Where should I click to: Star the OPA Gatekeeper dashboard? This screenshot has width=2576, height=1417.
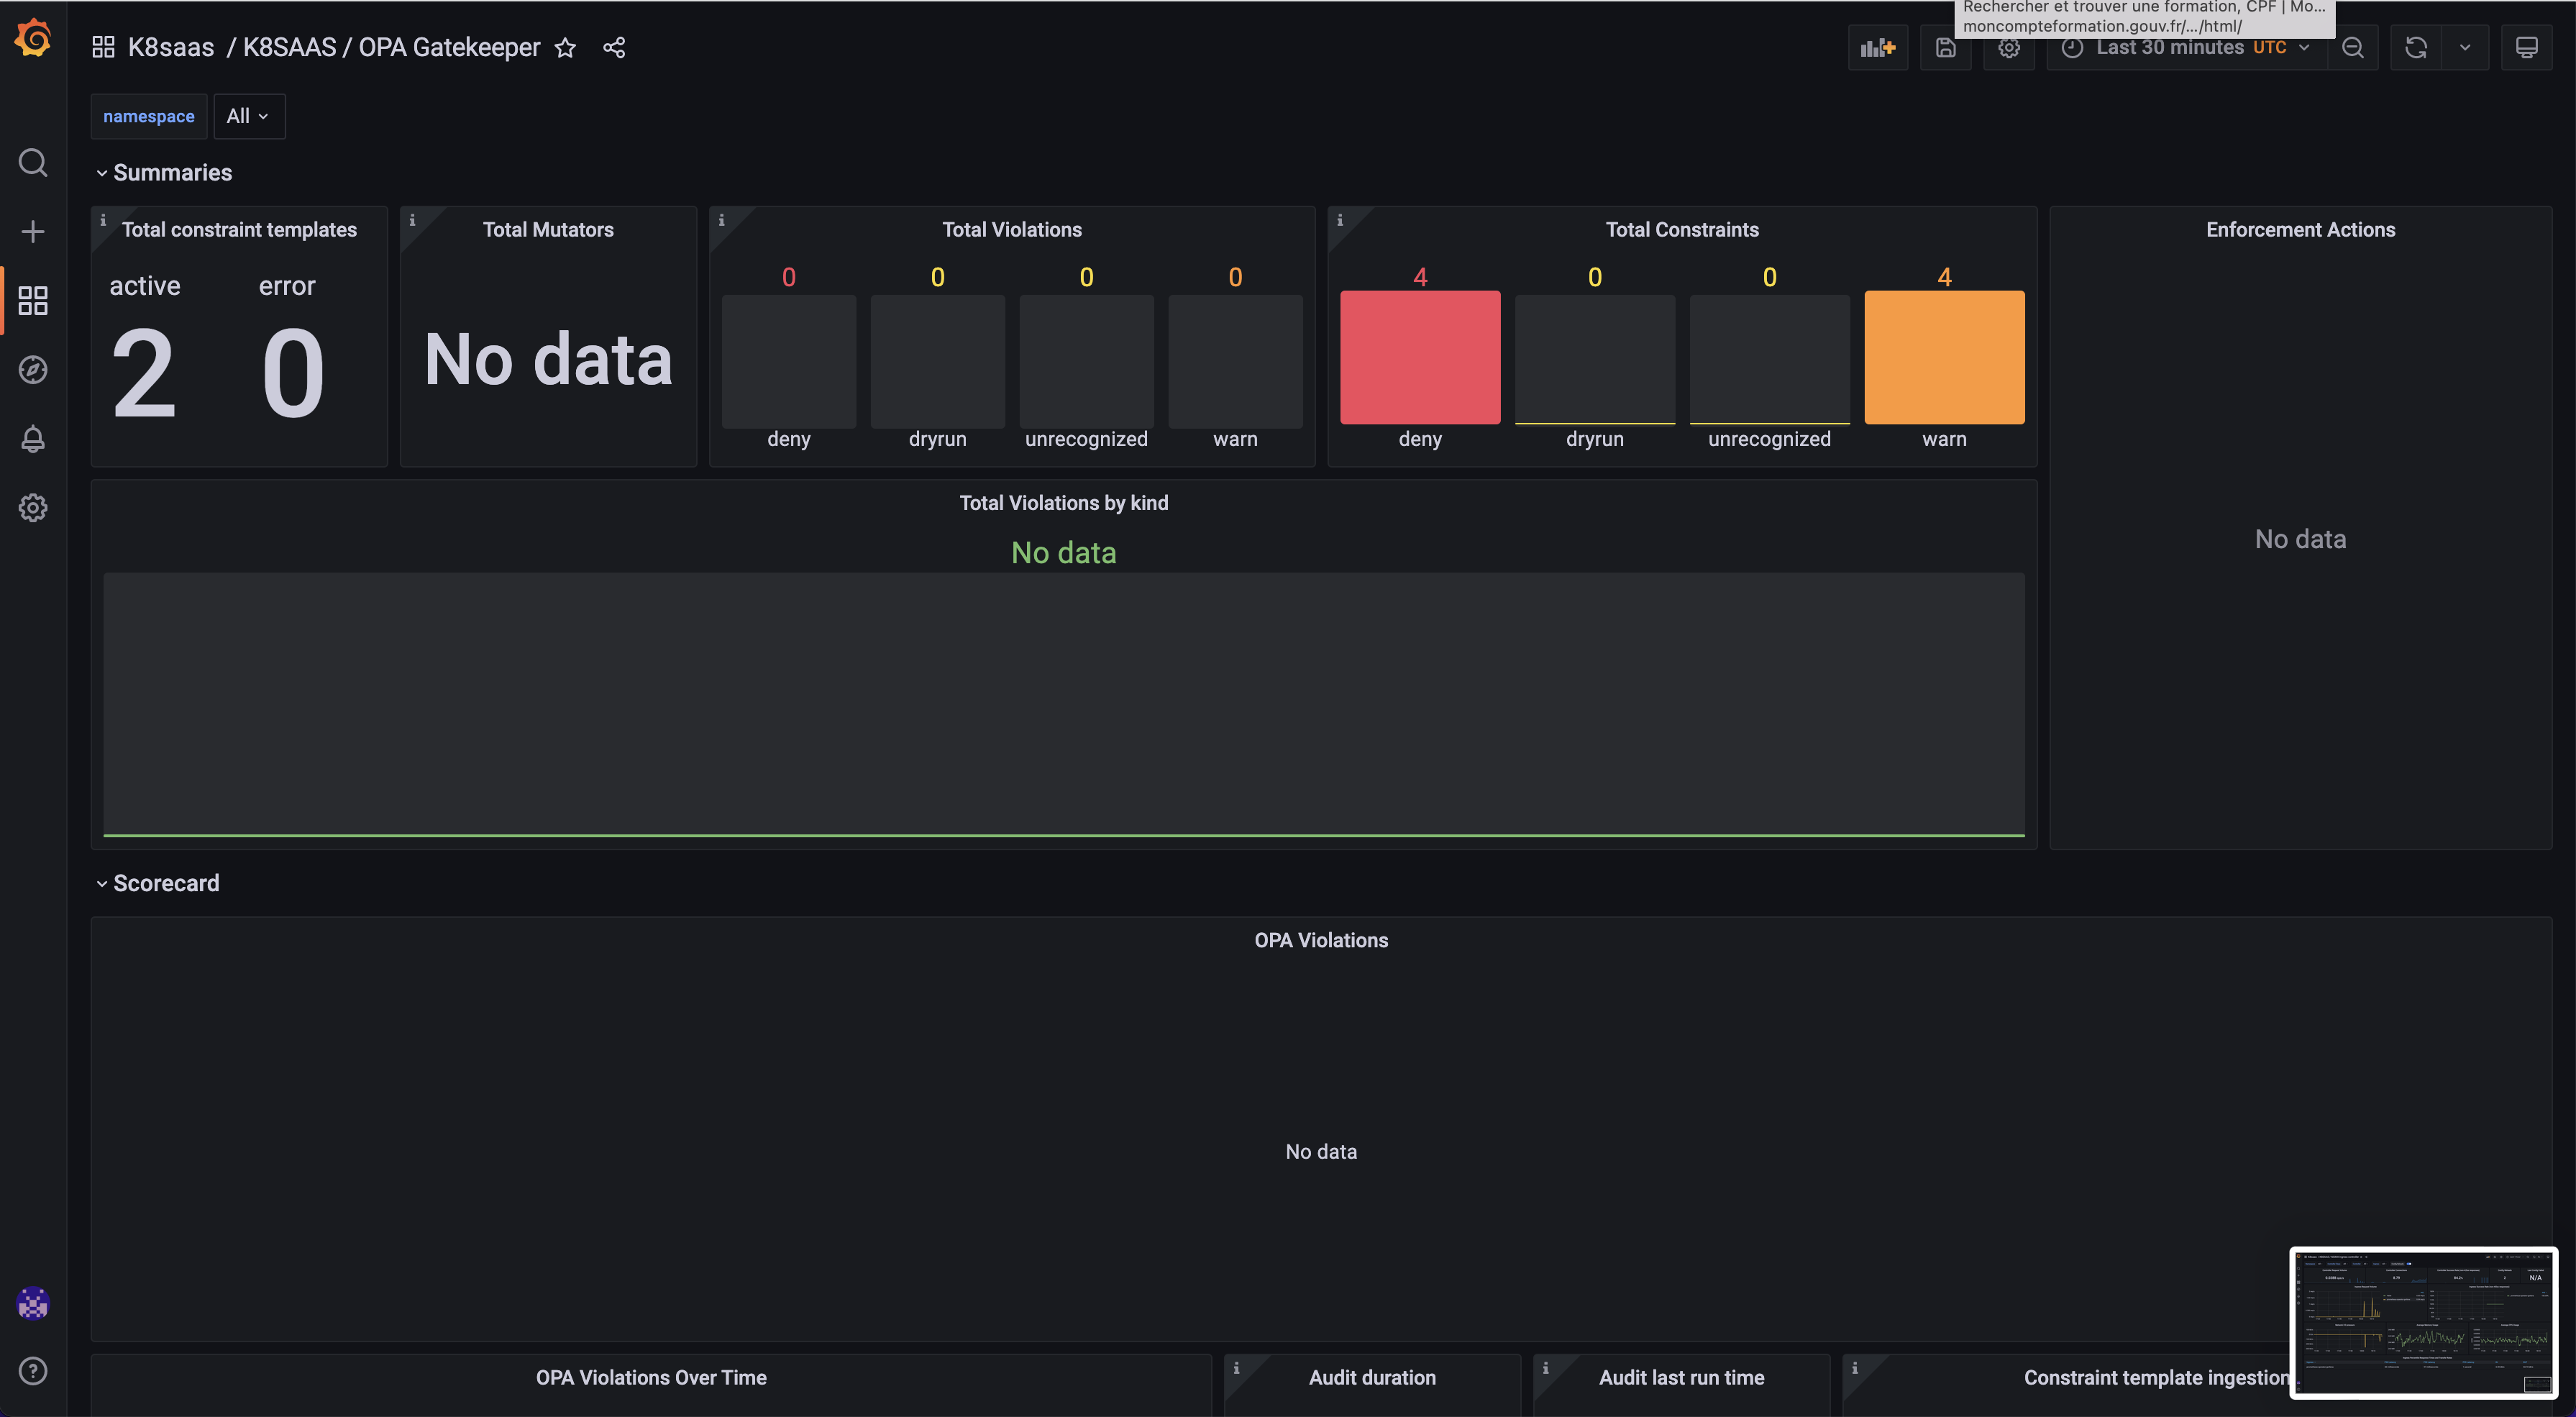565,47
